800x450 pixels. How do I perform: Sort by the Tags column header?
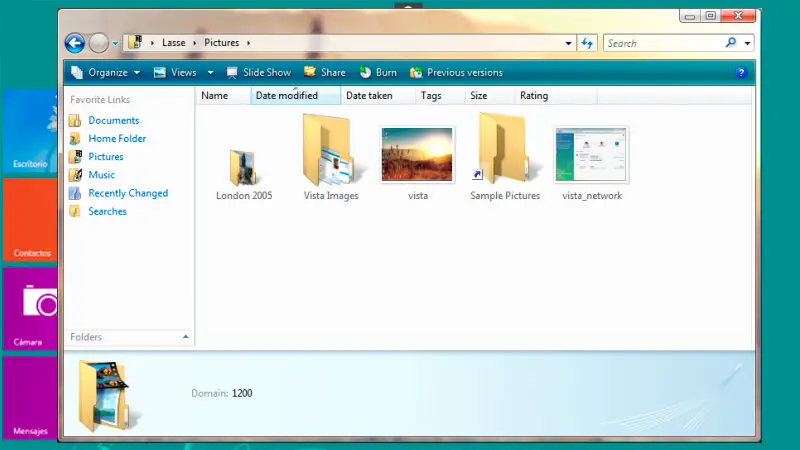coord(440,95)
